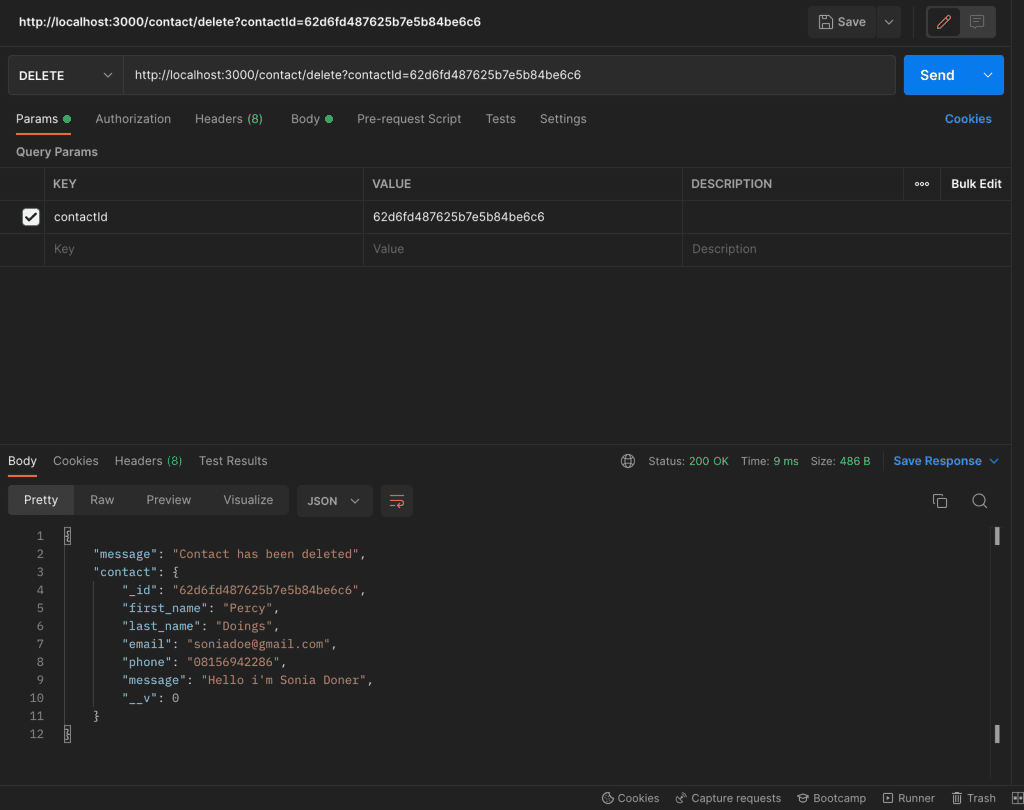Click the wrap lines icon

coord(397,501)
